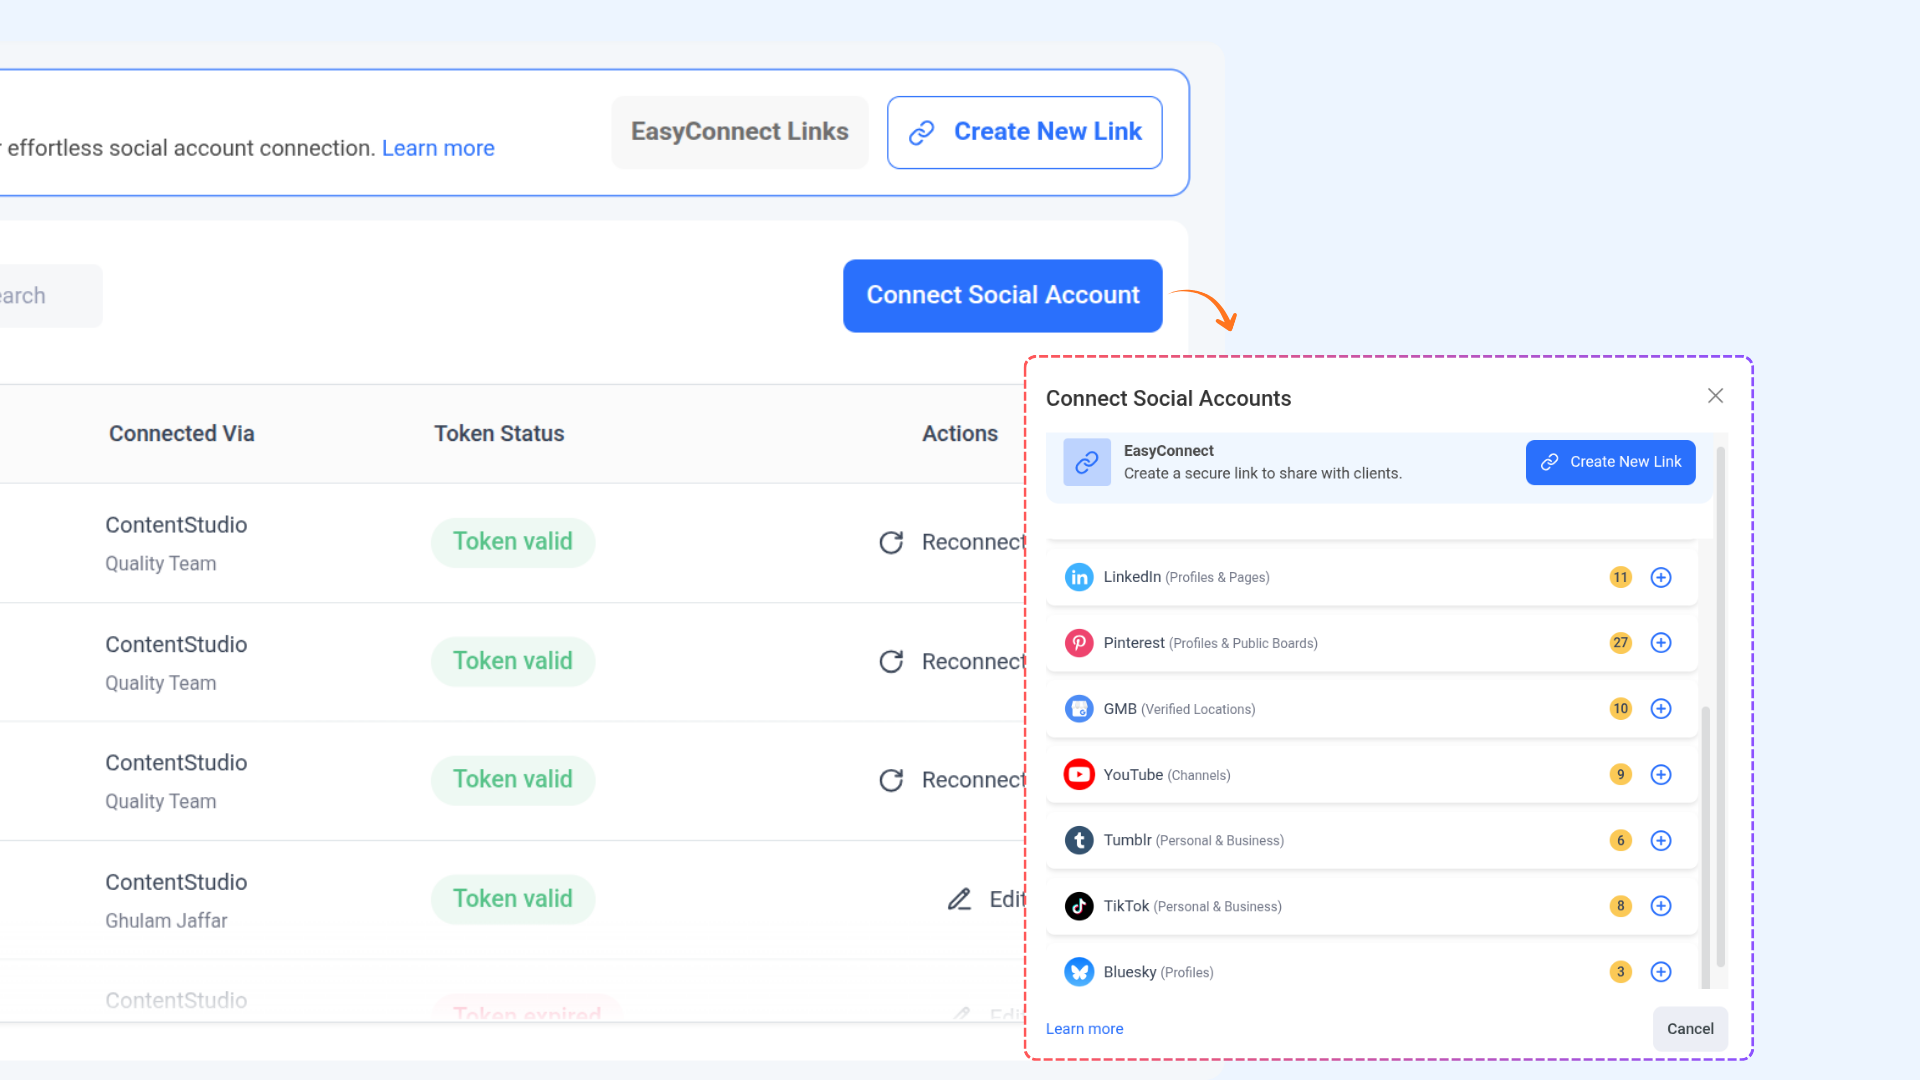Click the plus icon next to Bluesky
This screenshot has height=1080, width=1920.
coord(1661,972)
